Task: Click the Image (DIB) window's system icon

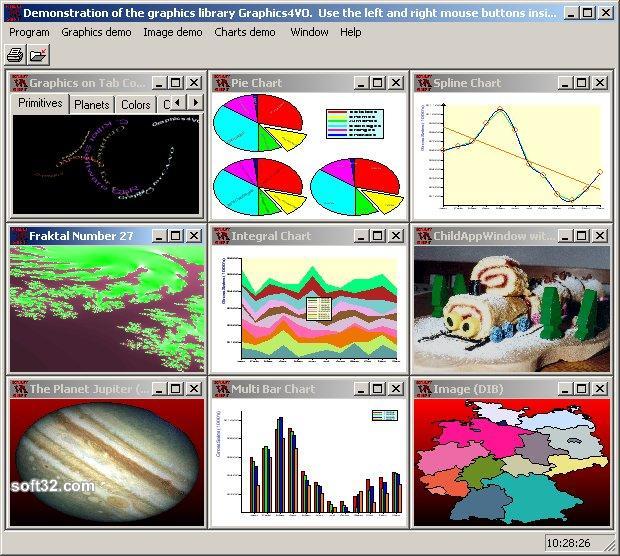Action: tap(423, 389)
